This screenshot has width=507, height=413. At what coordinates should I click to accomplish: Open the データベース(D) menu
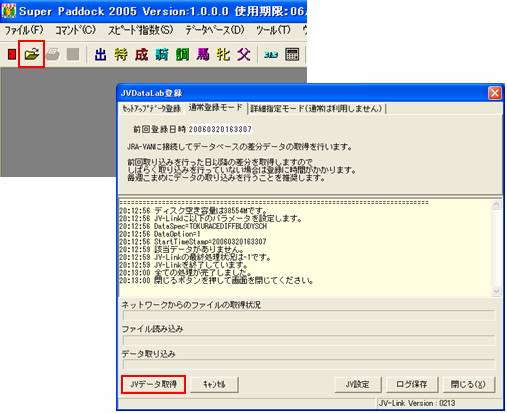[215, 31]
